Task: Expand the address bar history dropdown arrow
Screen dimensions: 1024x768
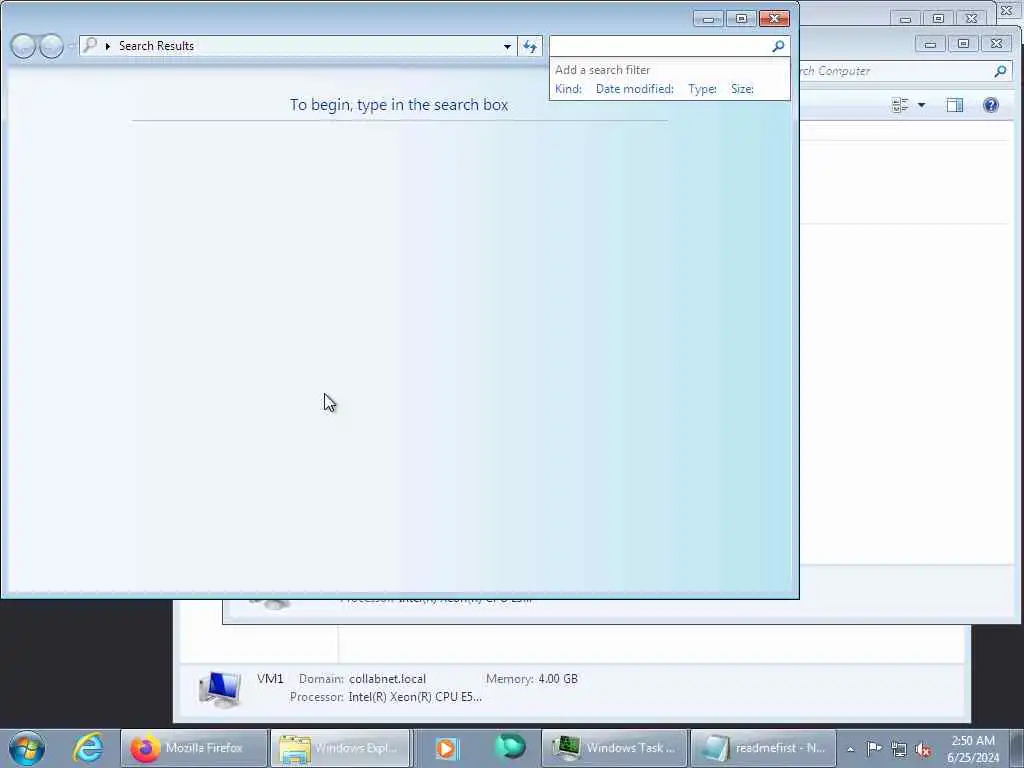Action: (507, 46)
